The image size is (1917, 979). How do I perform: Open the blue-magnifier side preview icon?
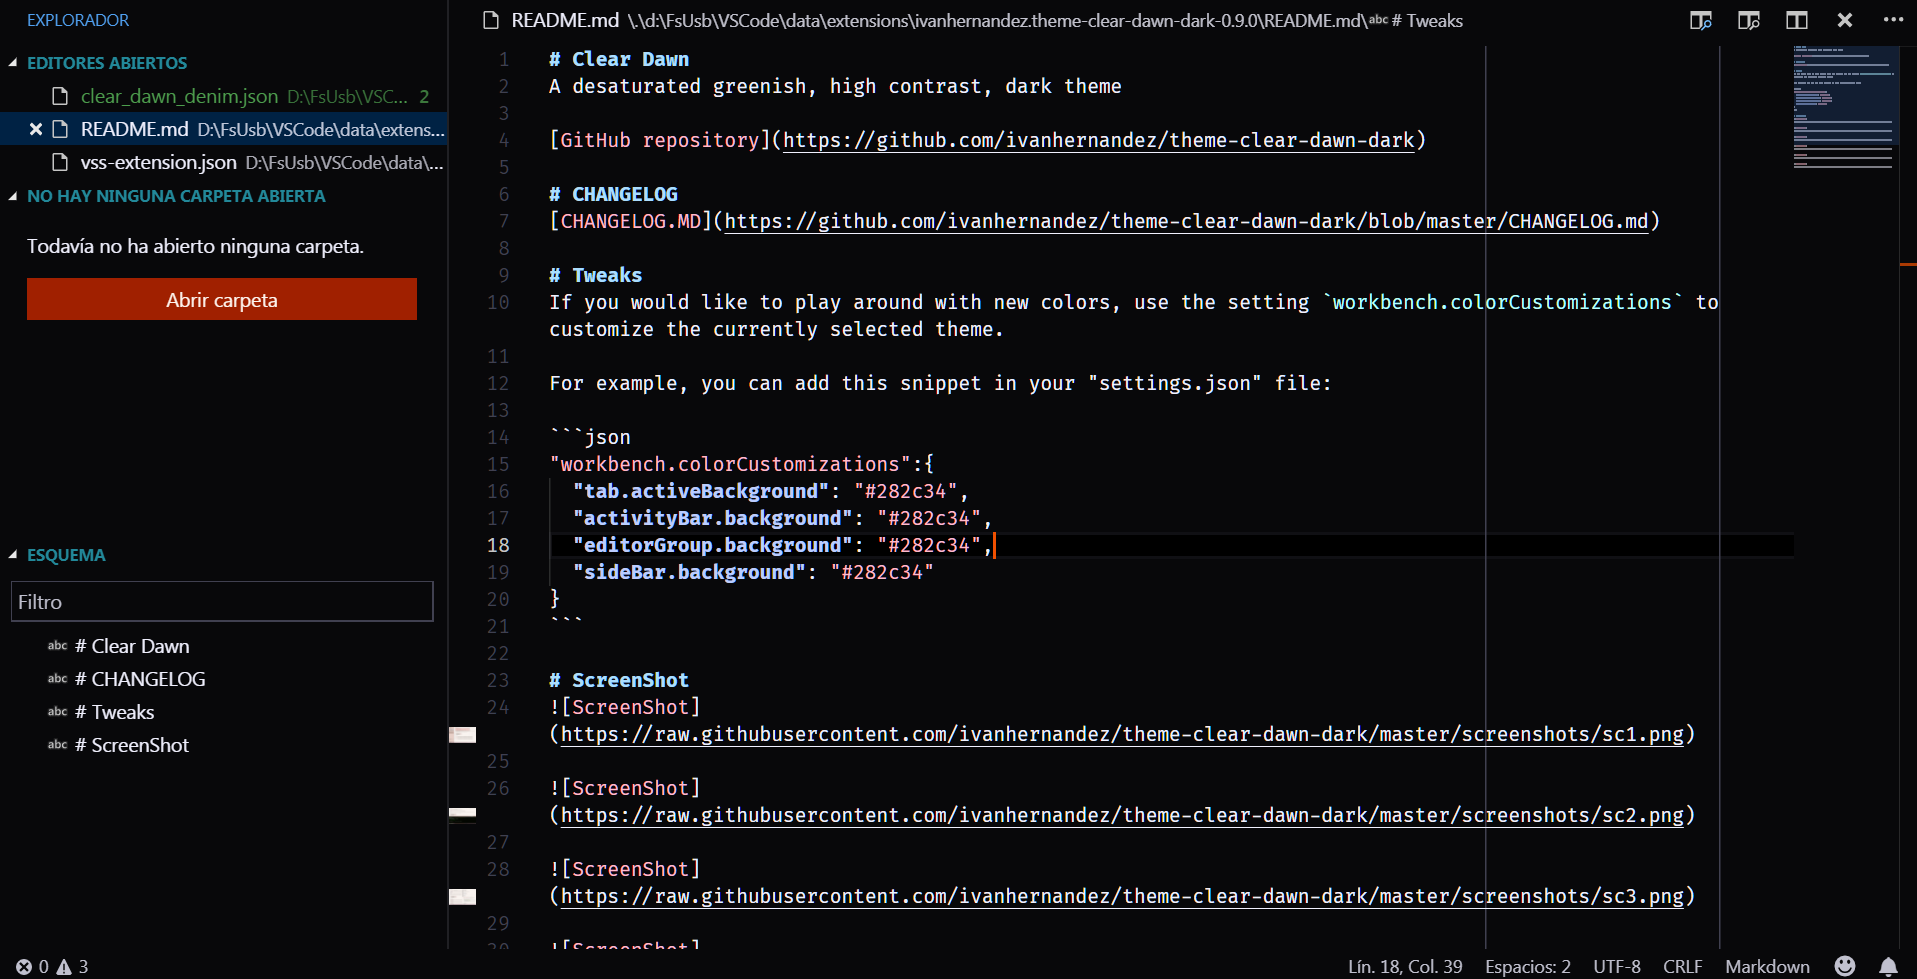(1700, 20)
